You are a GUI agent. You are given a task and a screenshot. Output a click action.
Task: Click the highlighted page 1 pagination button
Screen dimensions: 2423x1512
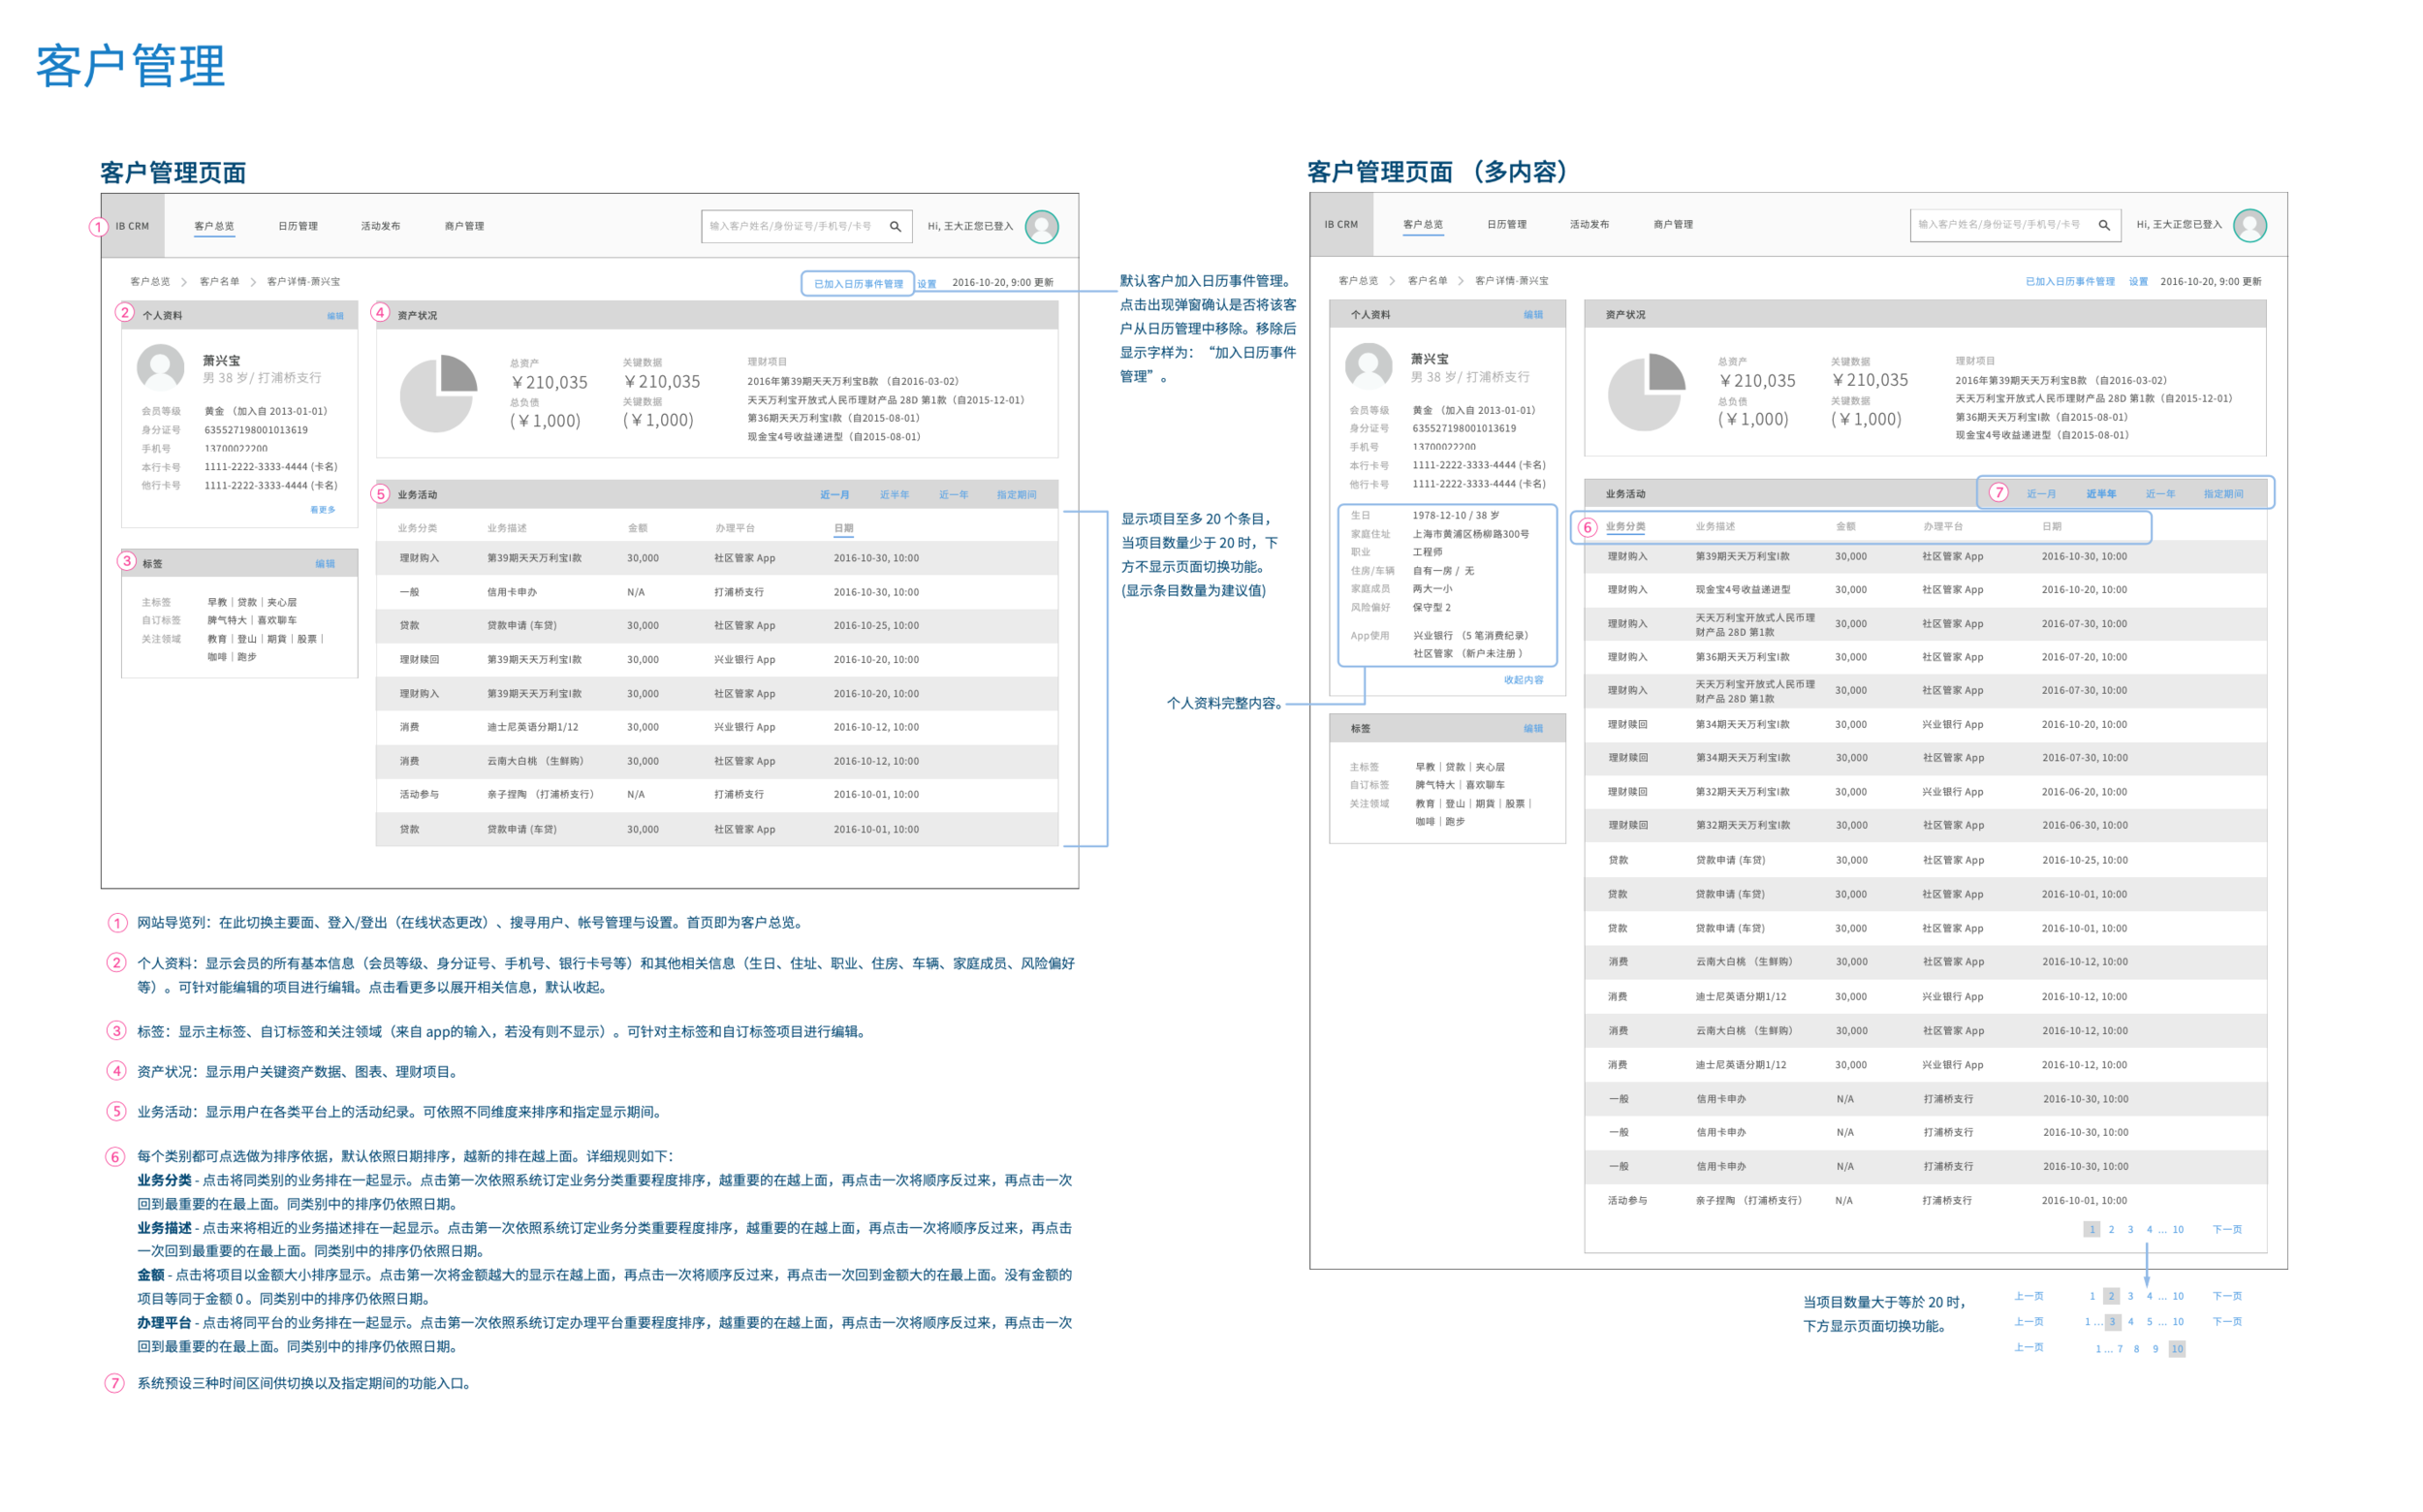coord(2092,1230)
